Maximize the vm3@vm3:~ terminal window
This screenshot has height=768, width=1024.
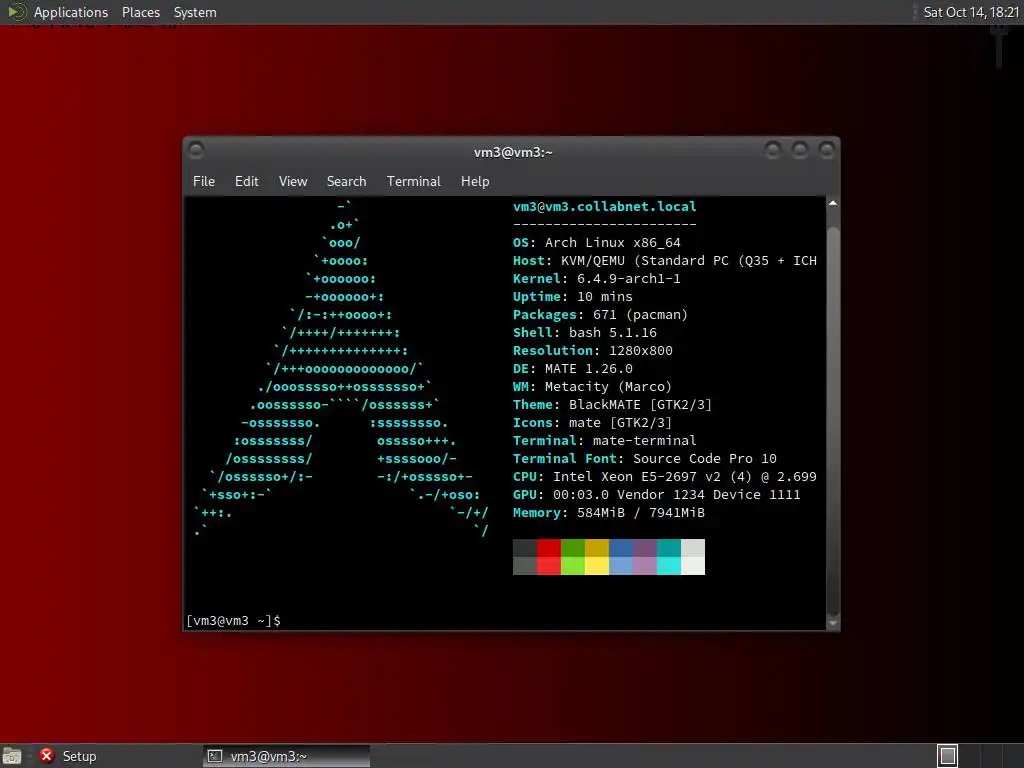[x=799, y=150]
